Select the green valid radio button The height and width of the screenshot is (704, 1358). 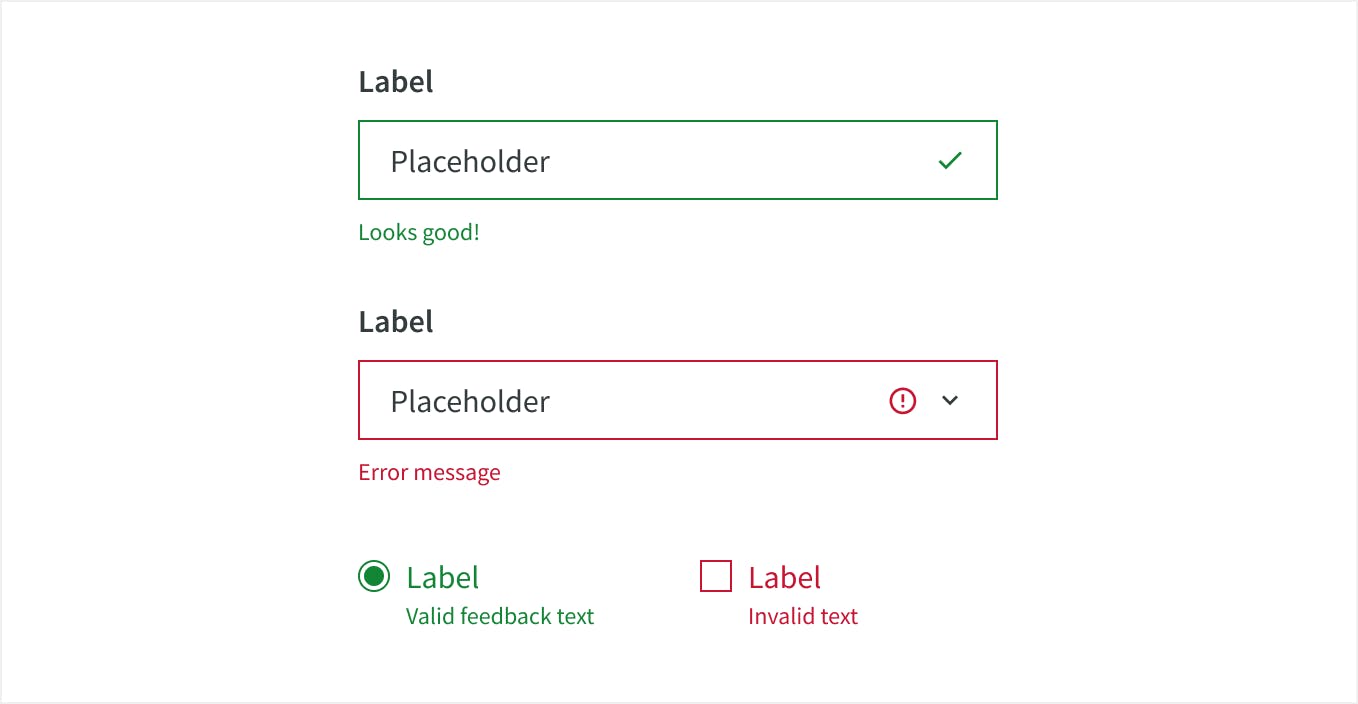click(374, 576)
